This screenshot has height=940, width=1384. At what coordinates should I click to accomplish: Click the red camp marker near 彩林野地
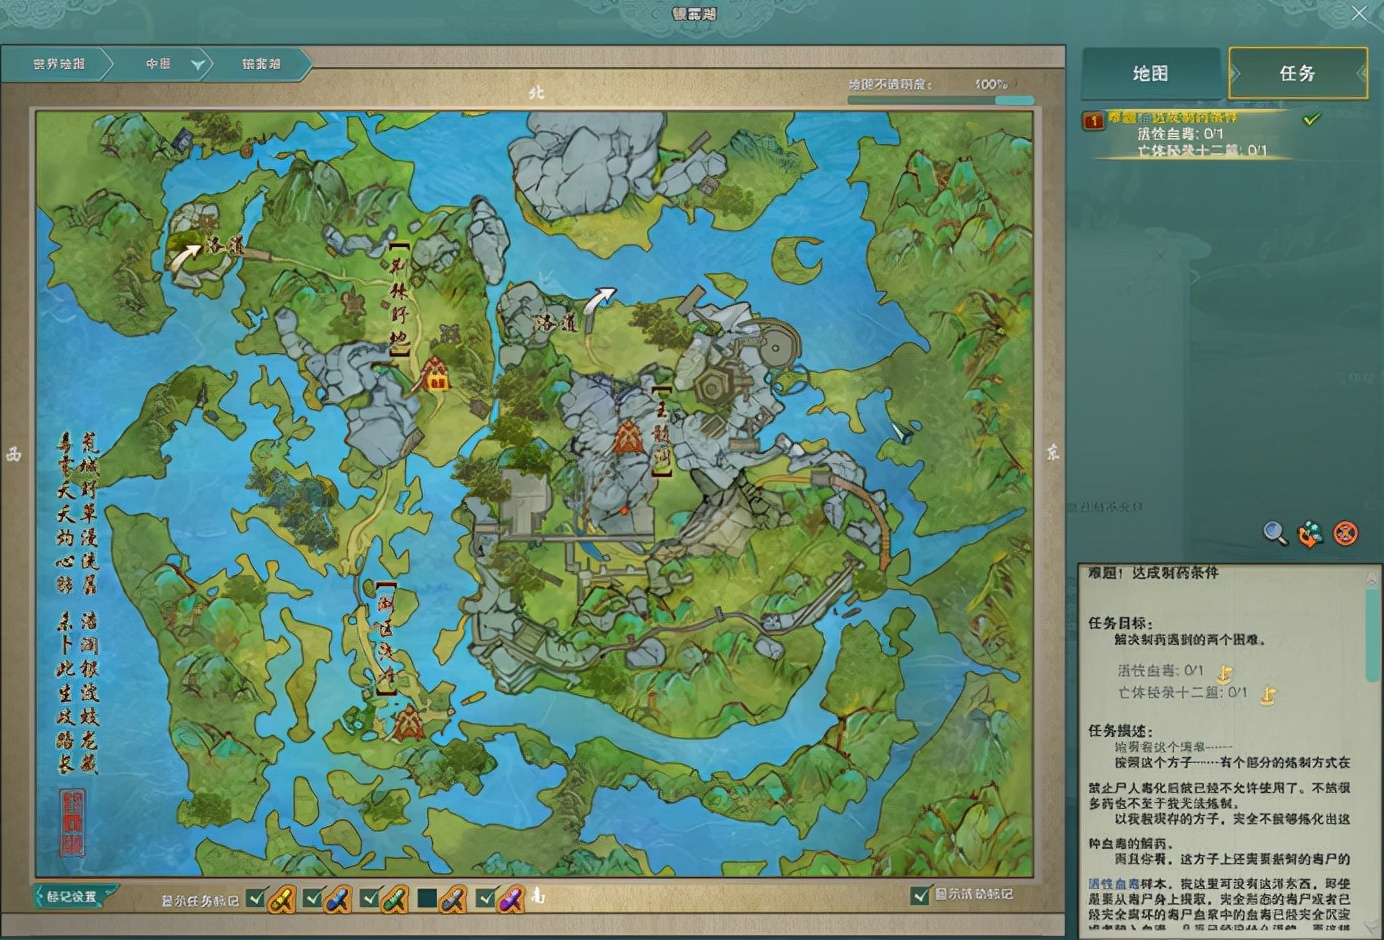435,374
